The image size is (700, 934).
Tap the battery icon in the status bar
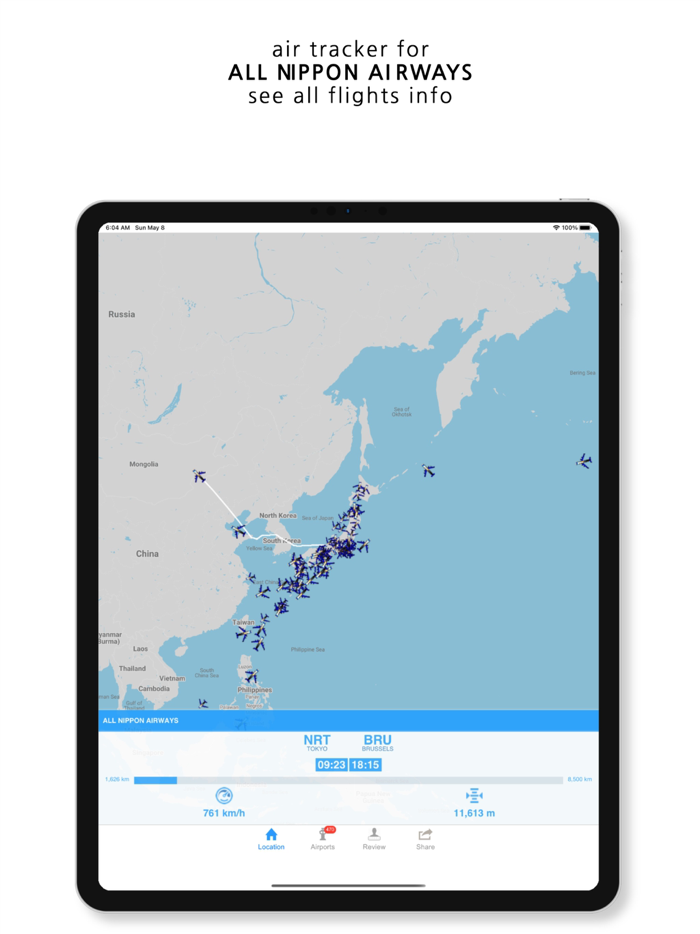[x=585, y=228]
